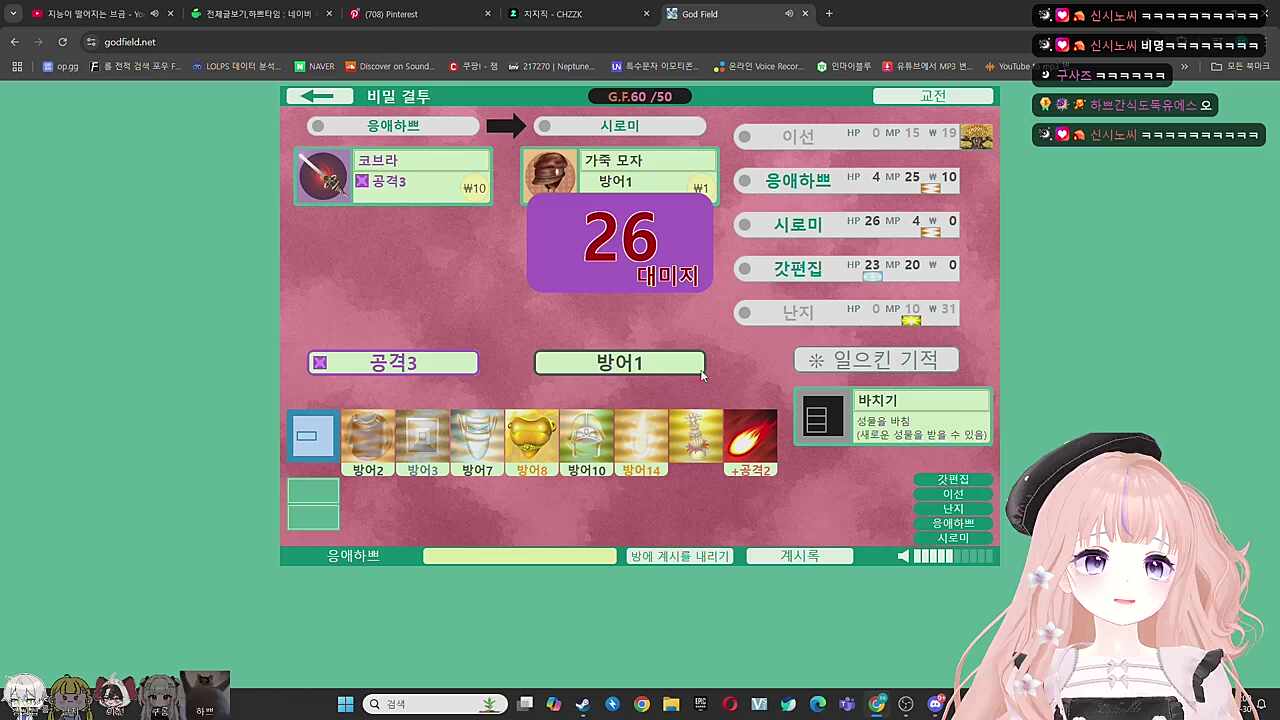This screenshot has width=1280, height=720.
Task: Click the 코브라 attack card image
Action: 324,176
